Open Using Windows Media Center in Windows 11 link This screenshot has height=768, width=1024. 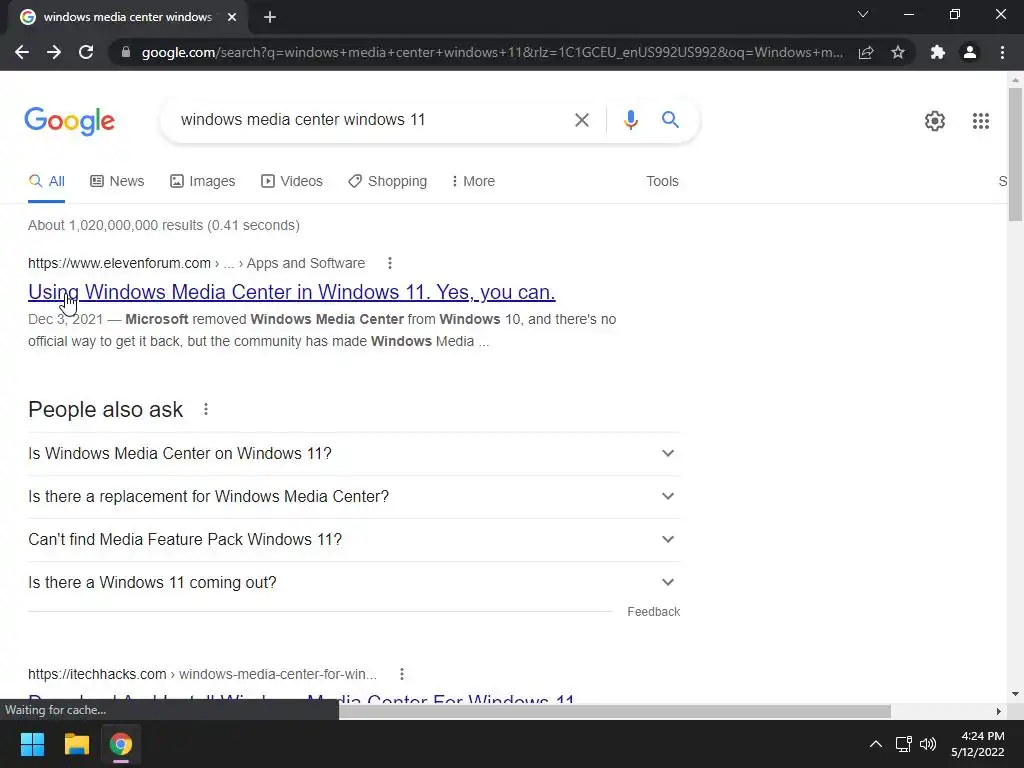click(291, 292)
